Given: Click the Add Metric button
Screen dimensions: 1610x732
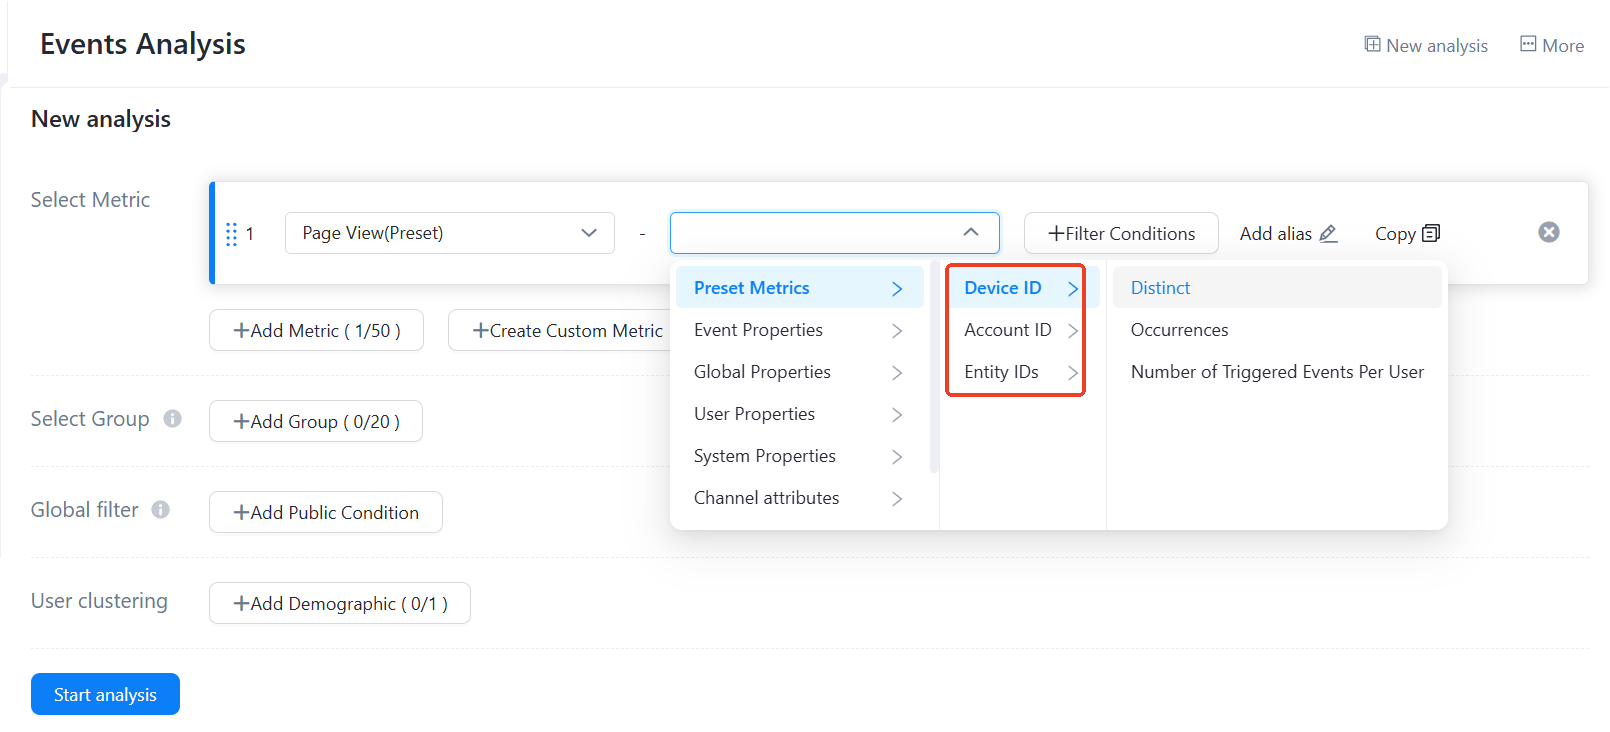Looking at the screenshot, I should click(316, 331).
